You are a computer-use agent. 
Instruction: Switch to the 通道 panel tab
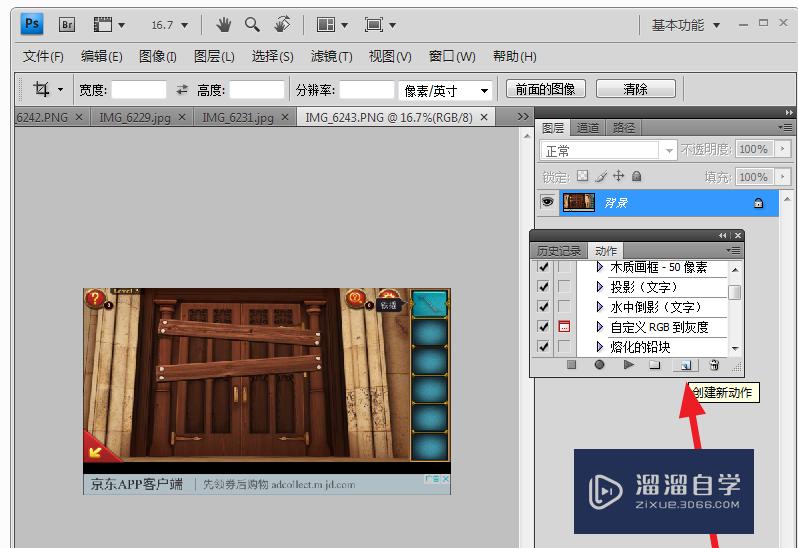point(587,128)
